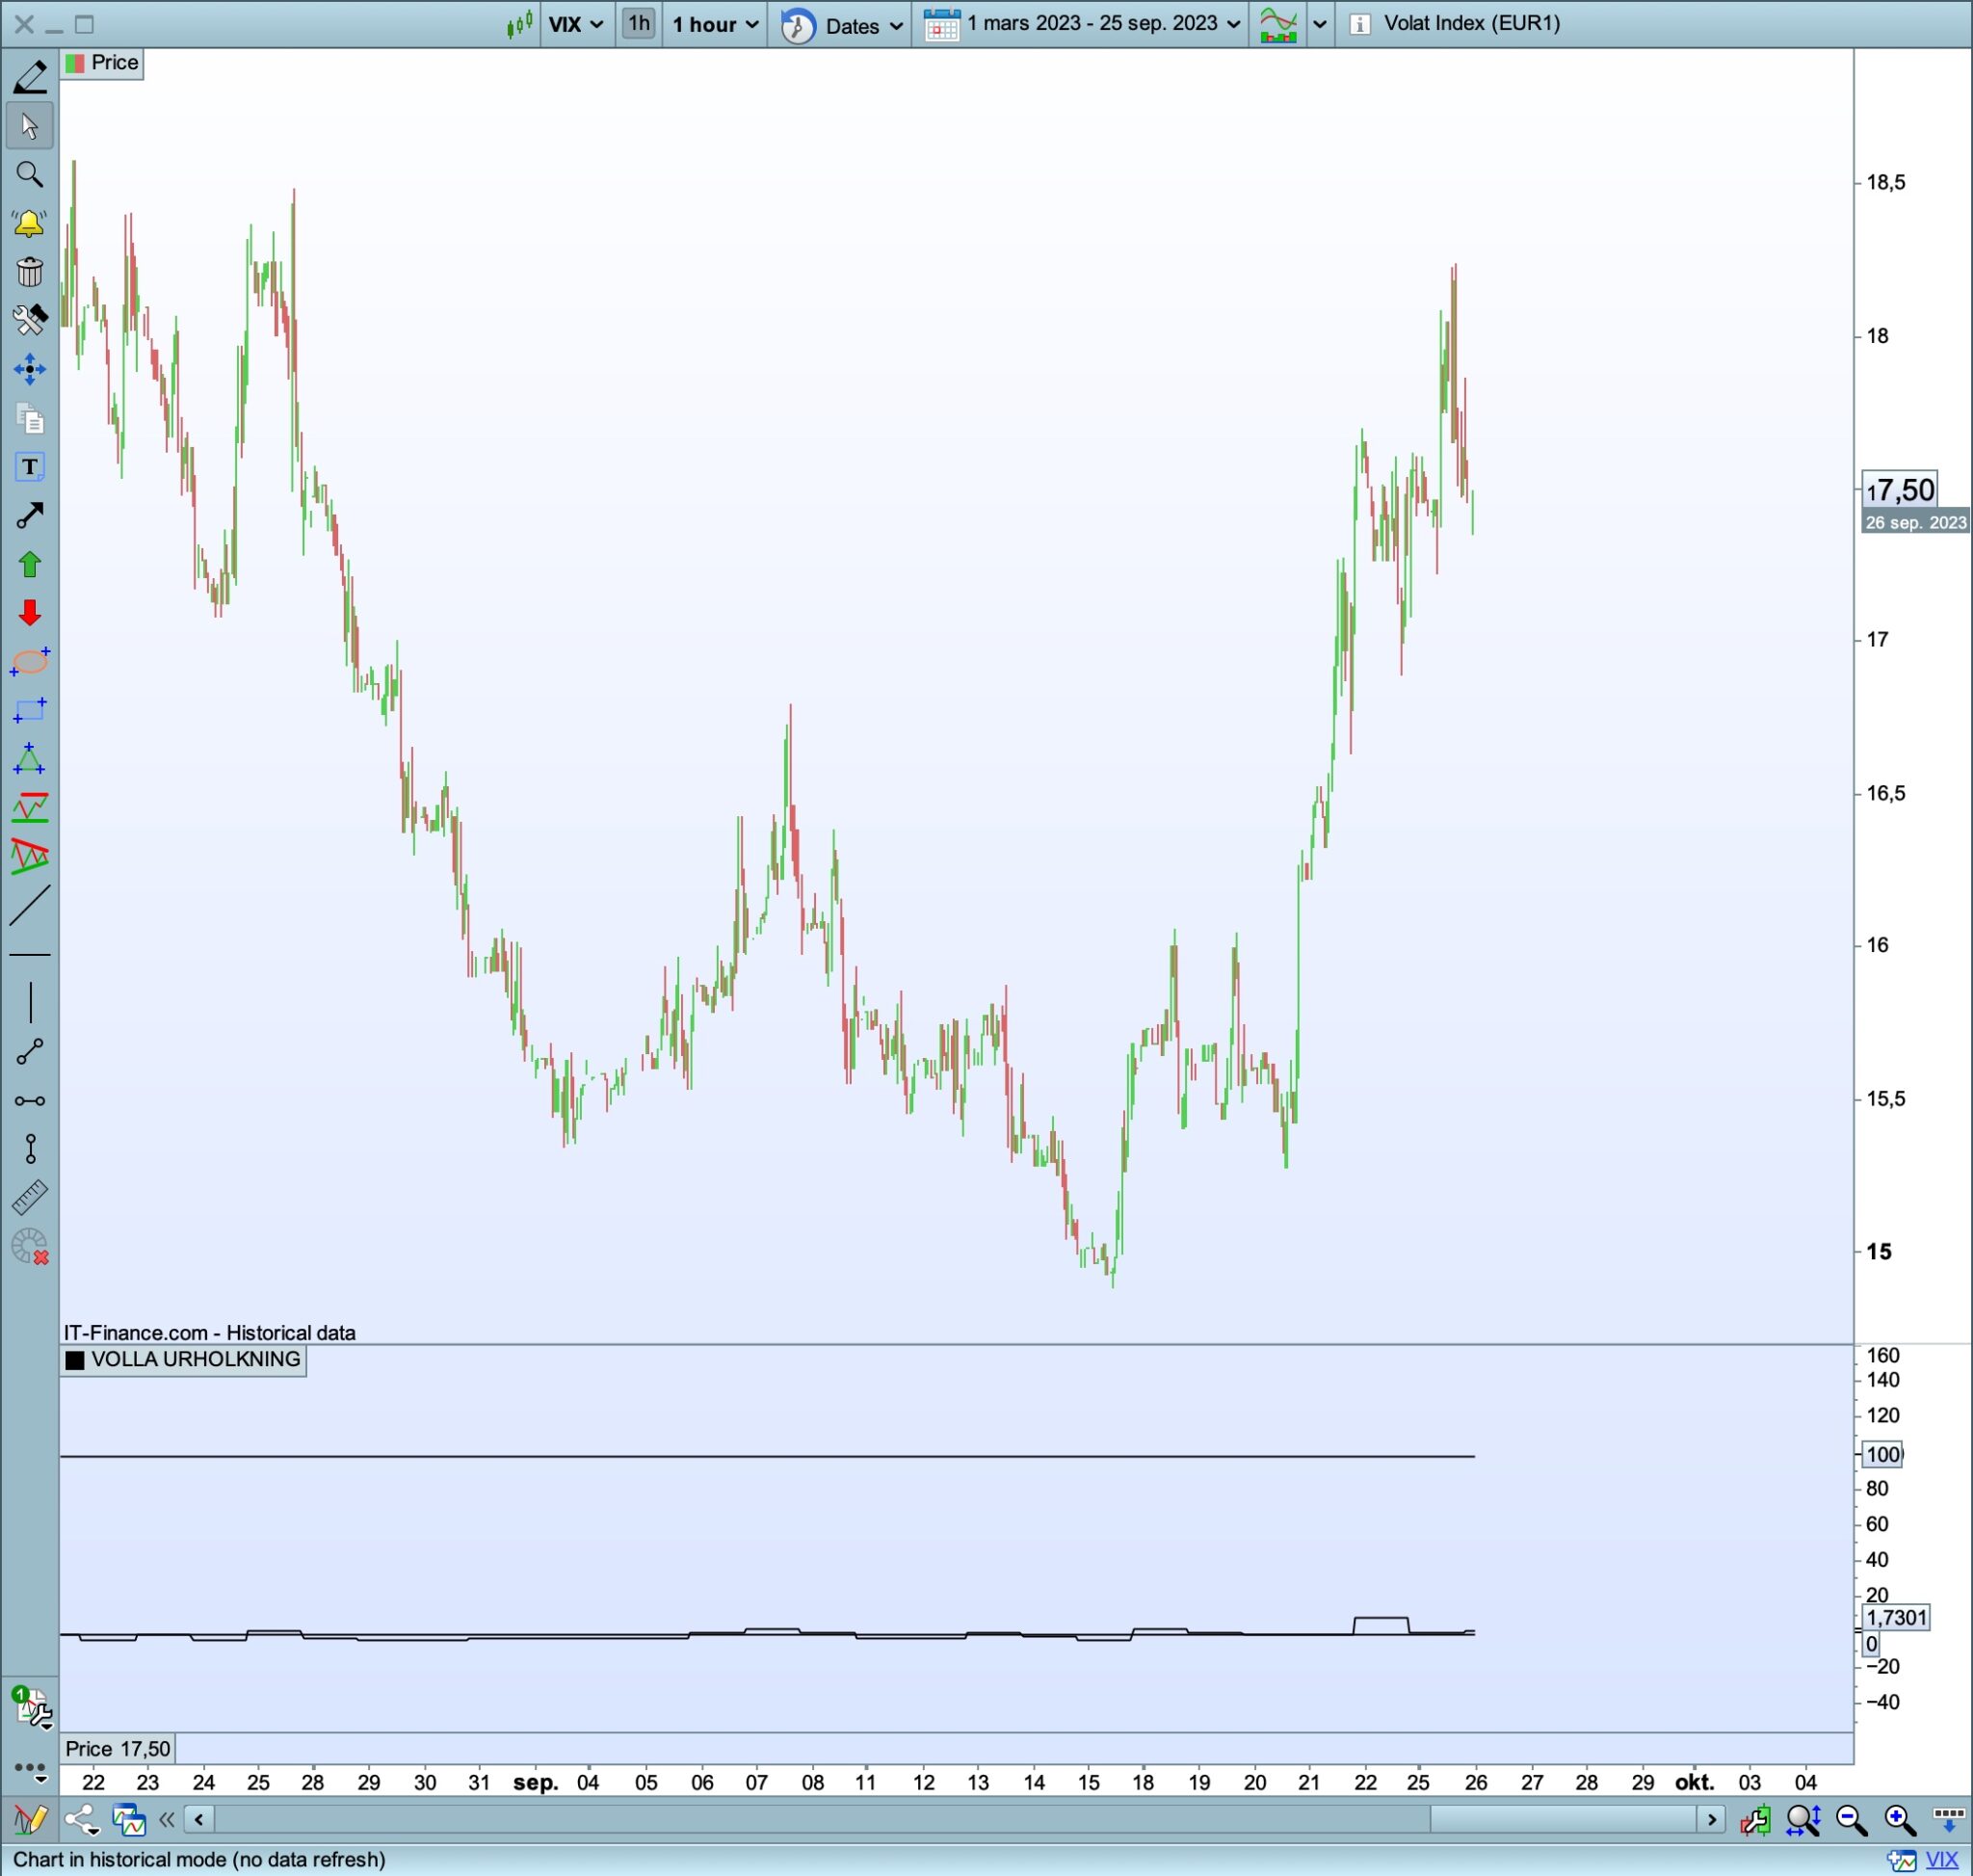Viewport: 1973px width, 1876px height.
Task: Open the alert bell tool
Action: 30,223
